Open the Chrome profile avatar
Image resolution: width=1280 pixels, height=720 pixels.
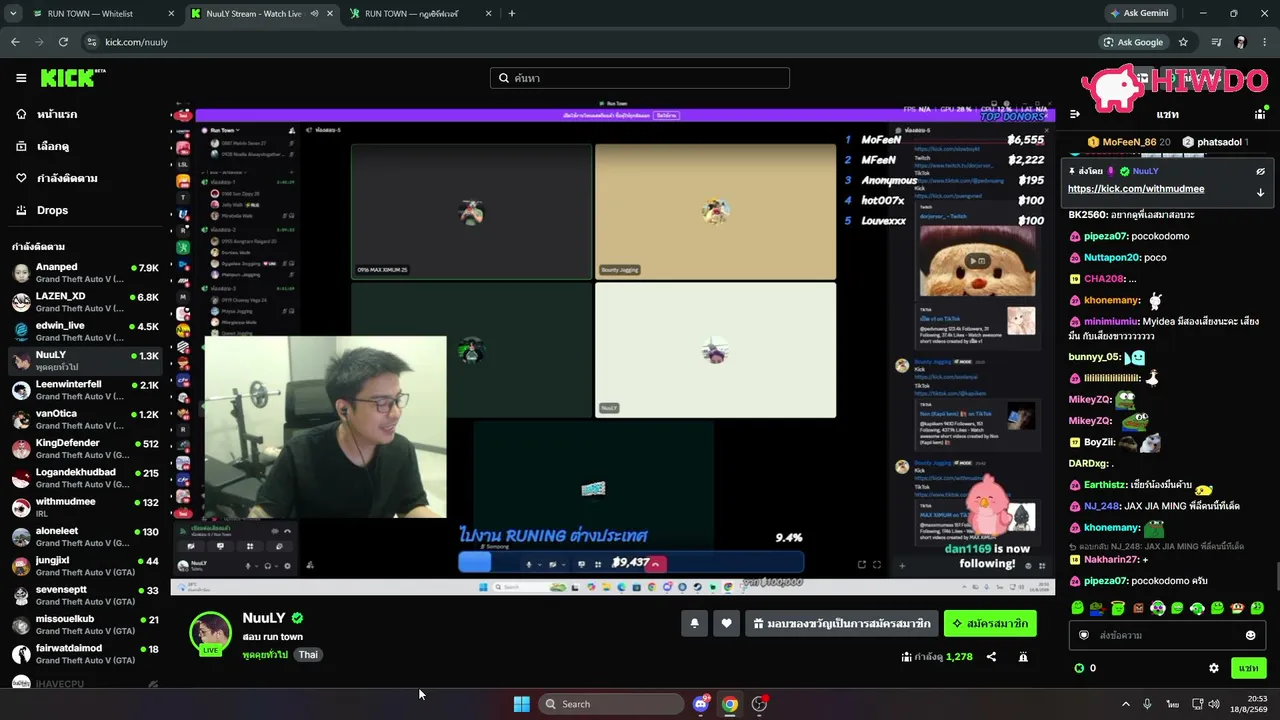pos(1241,42)
